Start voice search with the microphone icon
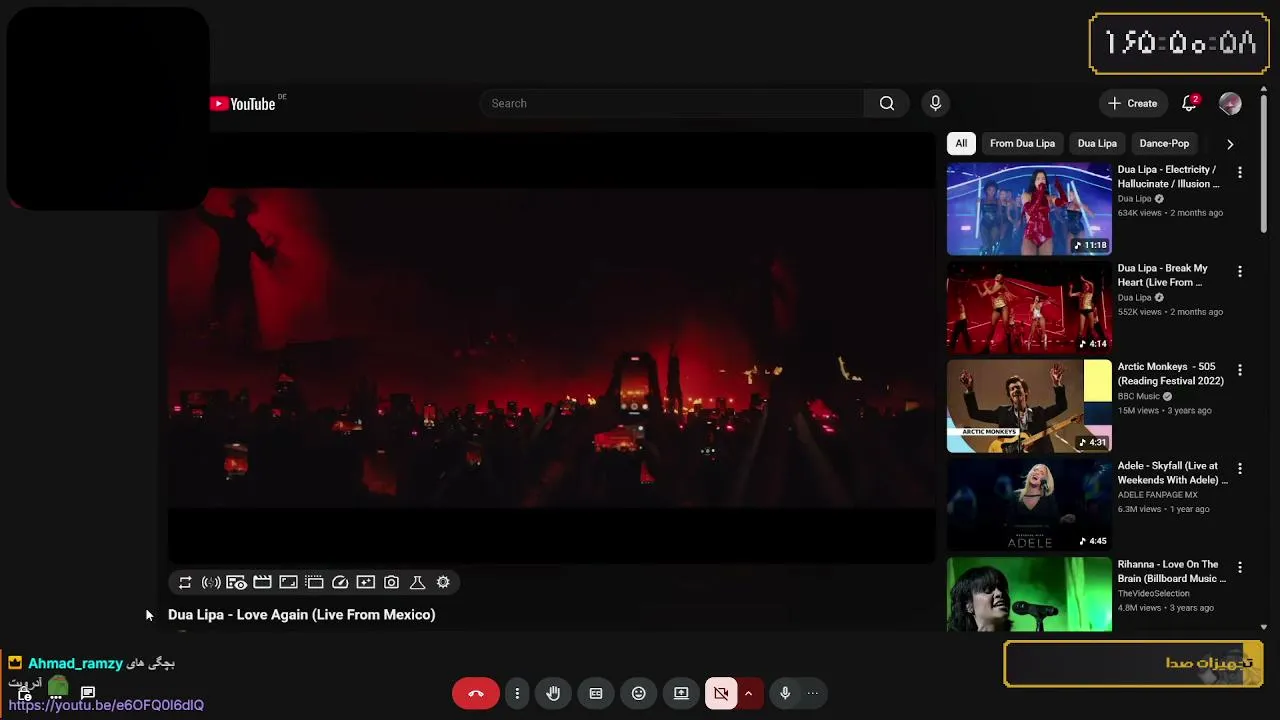1280x720 pixels. [936, 103]
